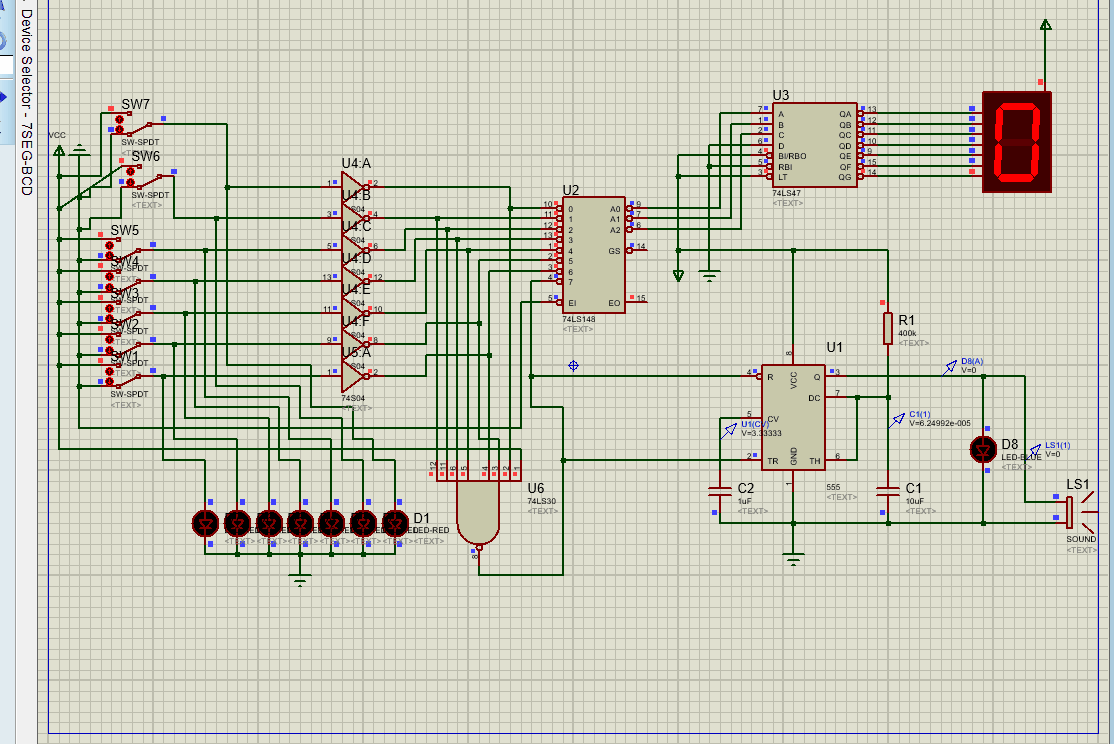Image resolution: width=1114 pixels, height=744 pixels.
Task: Click the V=6.24992e-005 probe reading
Action: click(x=940, y=424)
